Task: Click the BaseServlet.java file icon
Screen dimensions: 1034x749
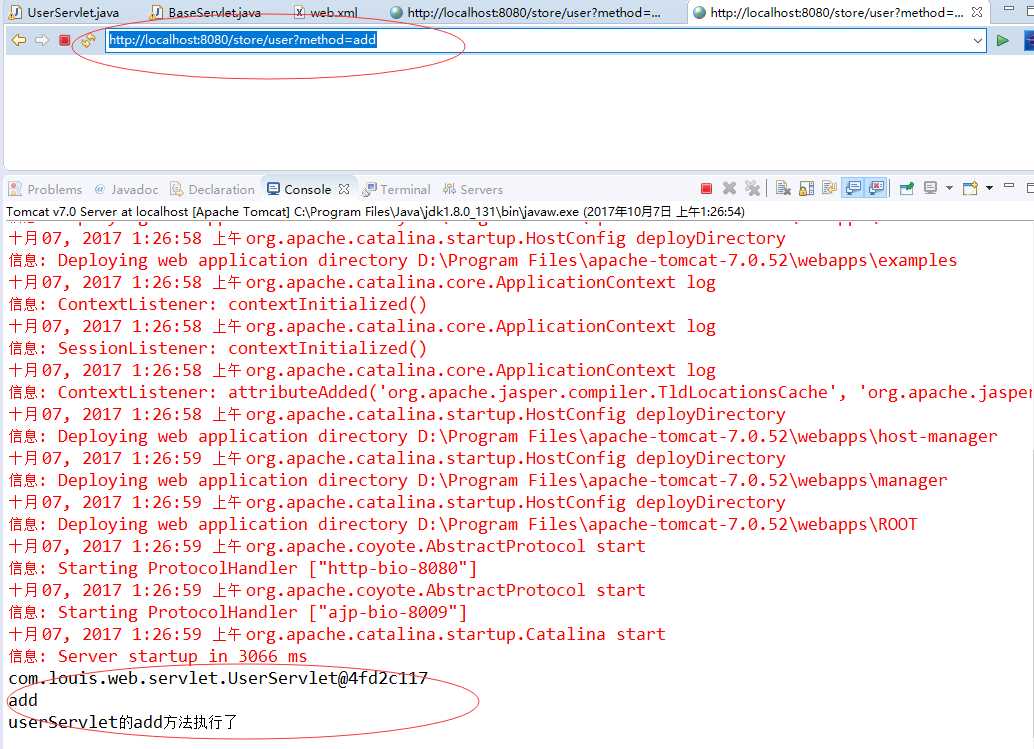Action: click(x=156, y=12)
